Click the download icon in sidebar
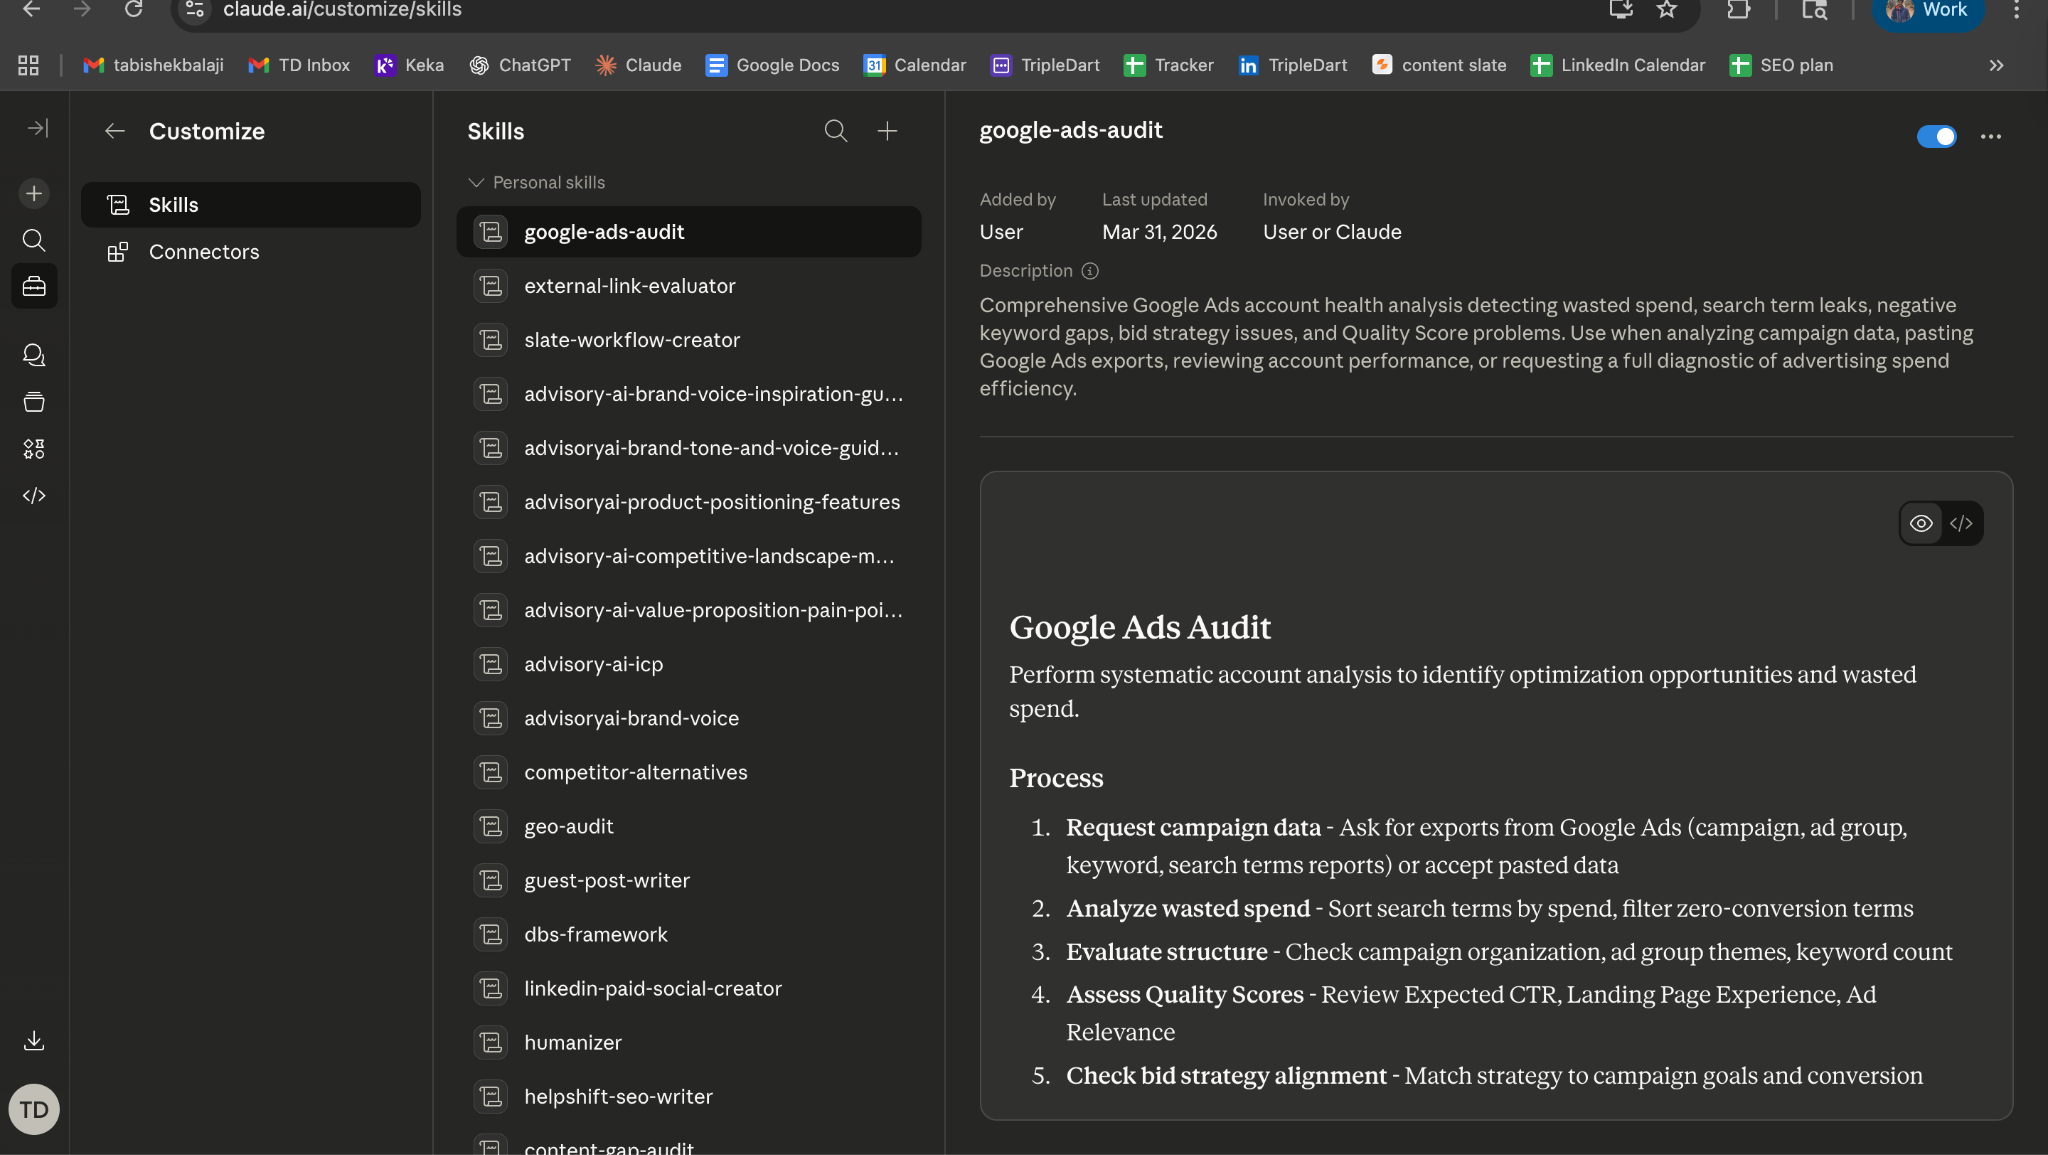The image size is (2048, 1155). pos(34,1040)
